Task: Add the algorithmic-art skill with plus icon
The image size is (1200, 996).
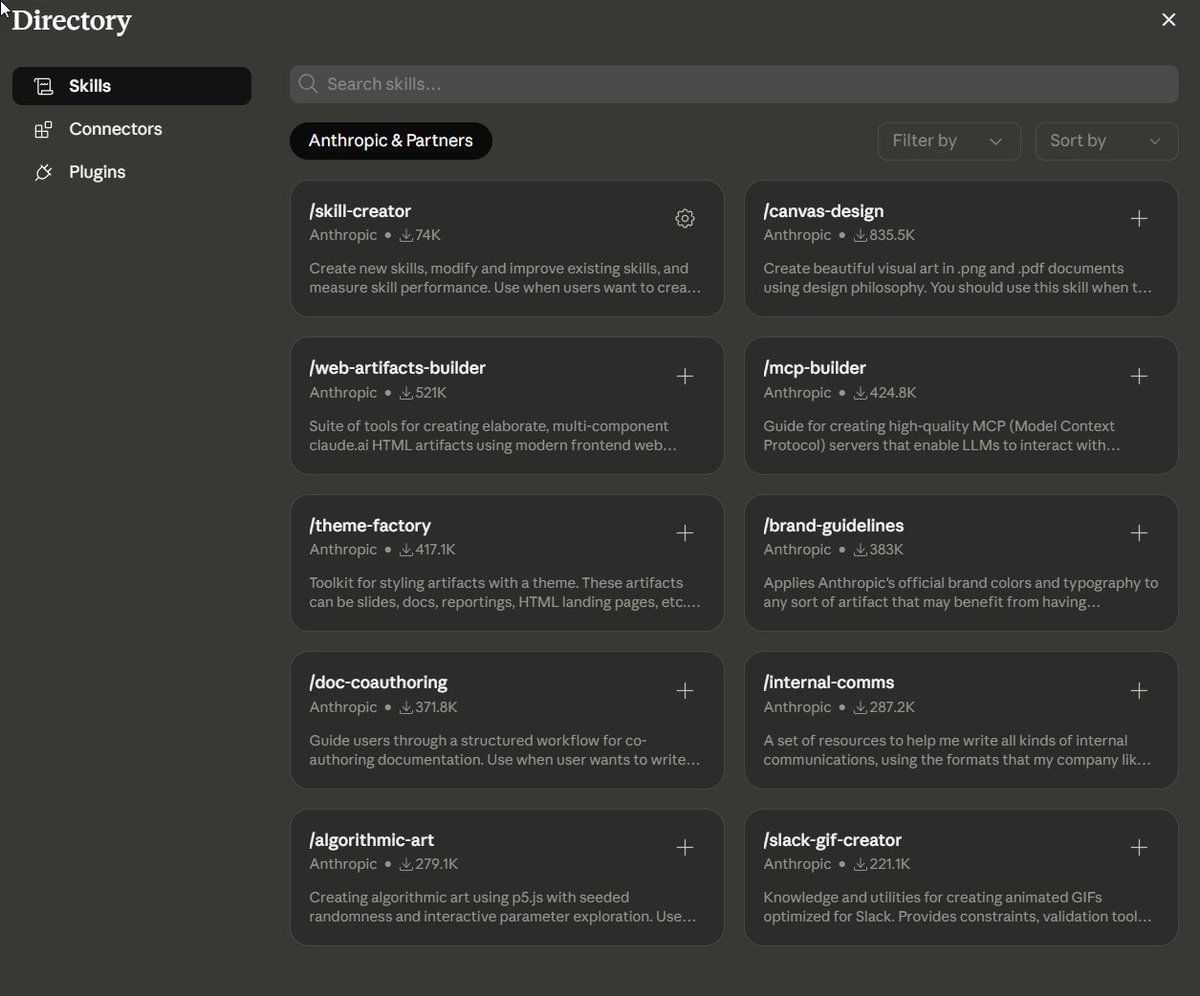Action: coord(685,848)
